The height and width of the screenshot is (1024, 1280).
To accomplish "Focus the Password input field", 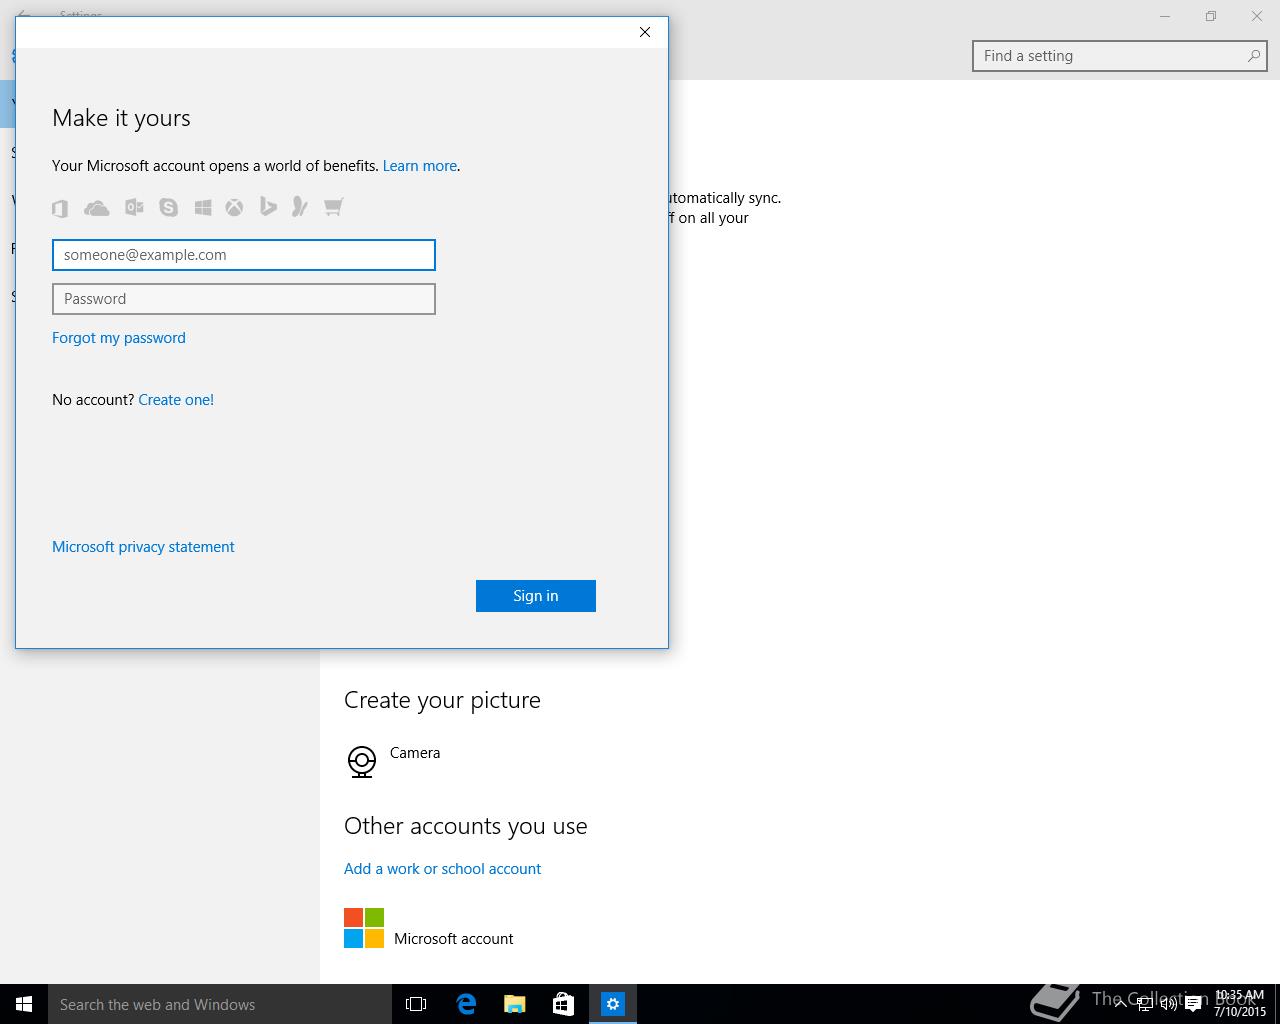I will [x=244, y=299].
